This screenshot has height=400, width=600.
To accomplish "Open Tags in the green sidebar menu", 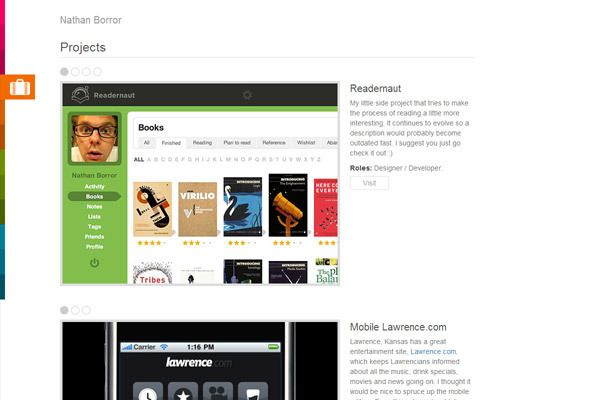I will pyautogui.click(x=95, y=227).
